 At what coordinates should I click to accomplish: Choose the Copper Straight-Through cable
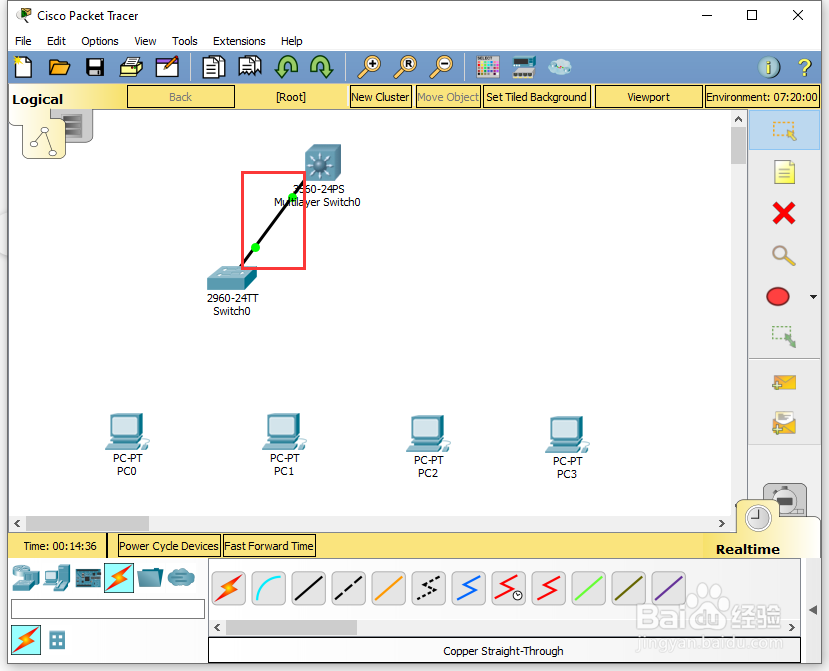[x=309, y=589]
